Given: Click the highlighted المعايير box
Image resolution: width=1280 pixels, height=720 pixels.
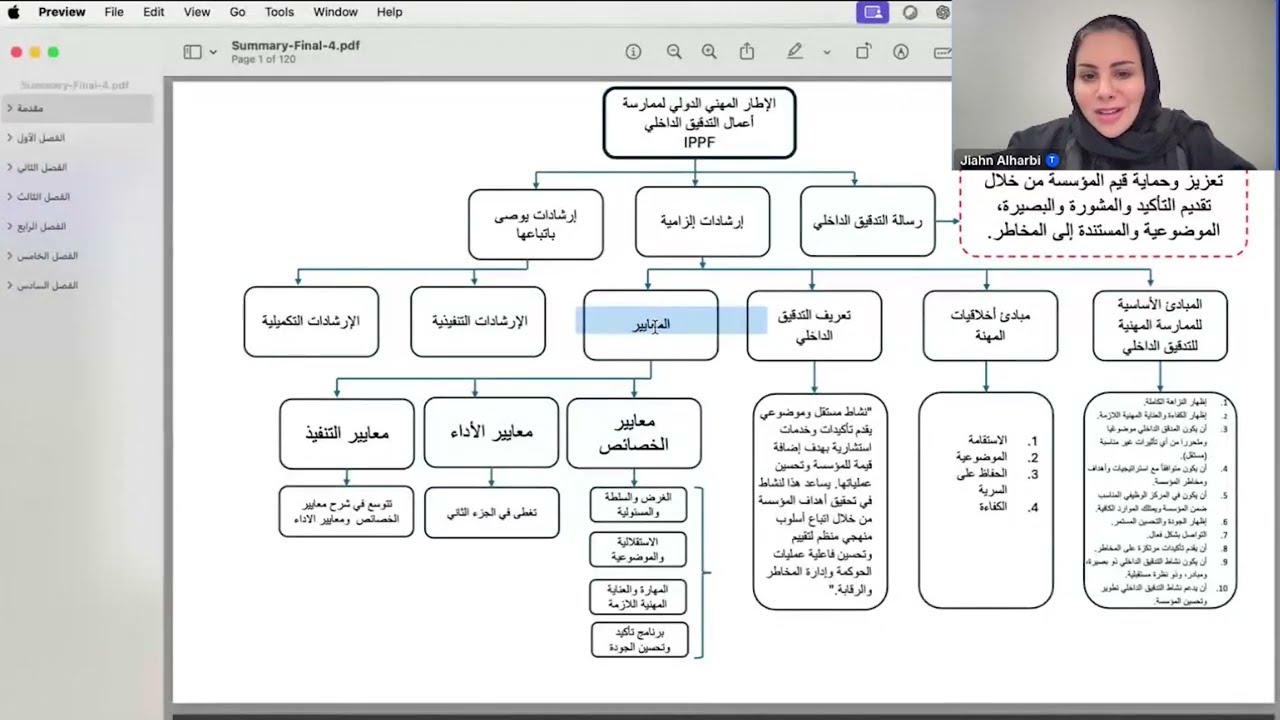Looking at the screenshot, I should tap(650, 325).
